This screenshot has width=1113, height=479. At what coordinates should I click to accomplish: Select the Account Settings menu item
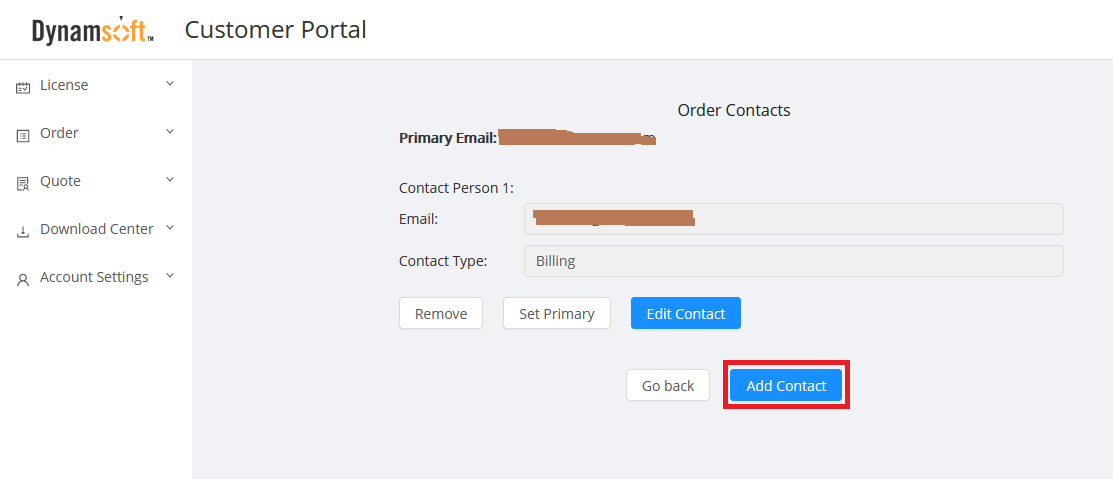[x=94, y=278]
